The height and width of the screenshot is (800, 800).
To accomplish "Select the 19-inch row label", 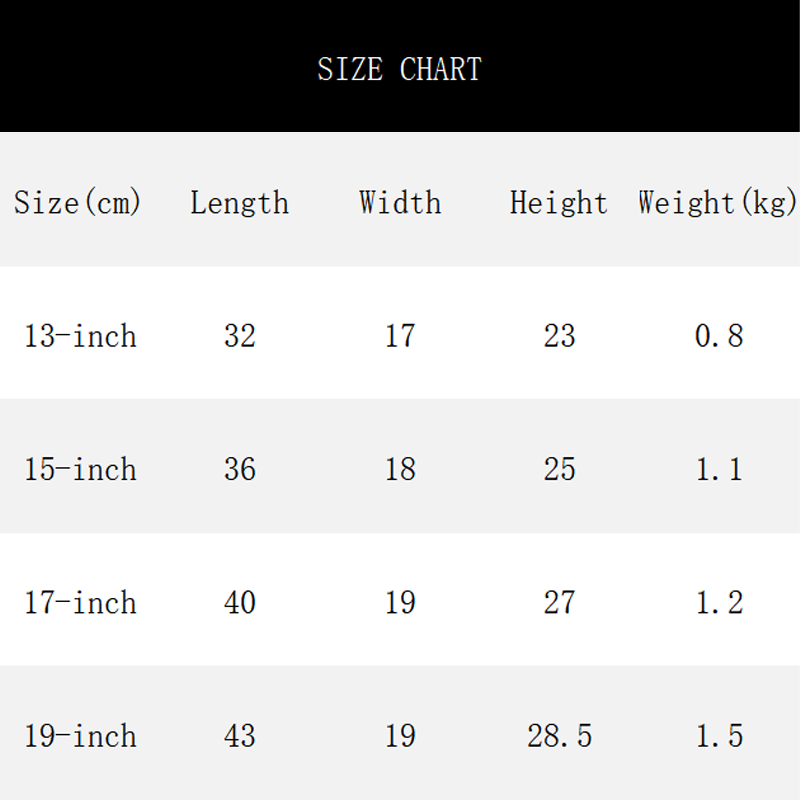I will tap(80, 737).
